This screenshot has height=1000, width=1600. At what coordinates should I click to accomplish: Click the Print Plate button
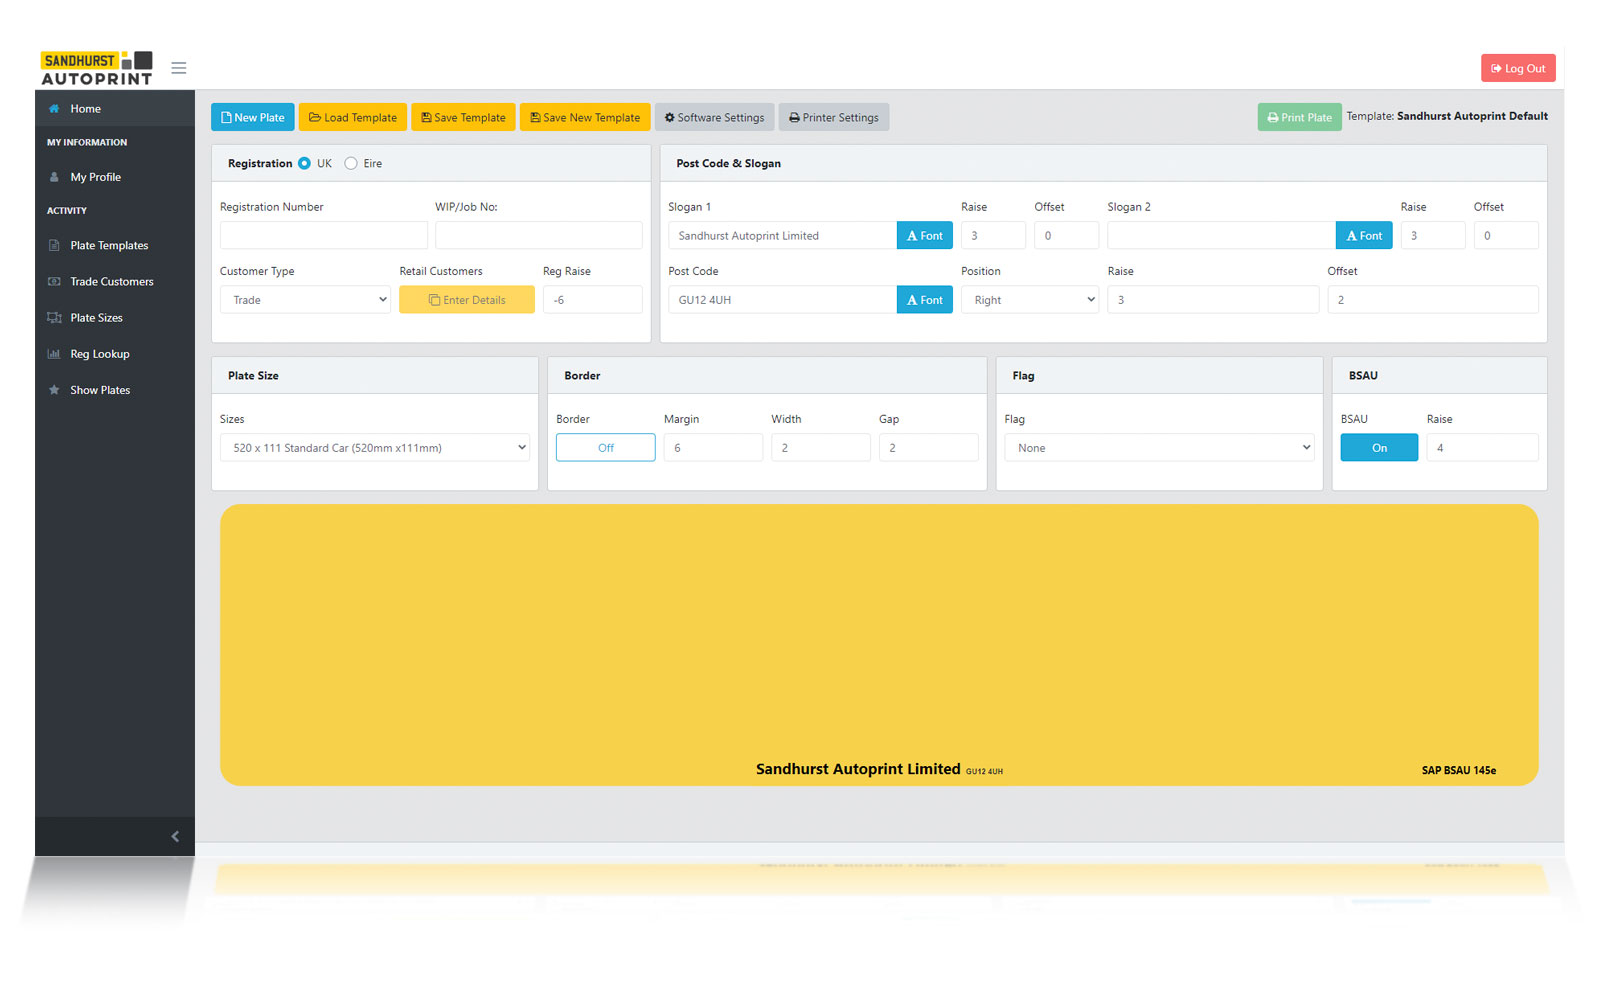click(x=1300, y=117)
